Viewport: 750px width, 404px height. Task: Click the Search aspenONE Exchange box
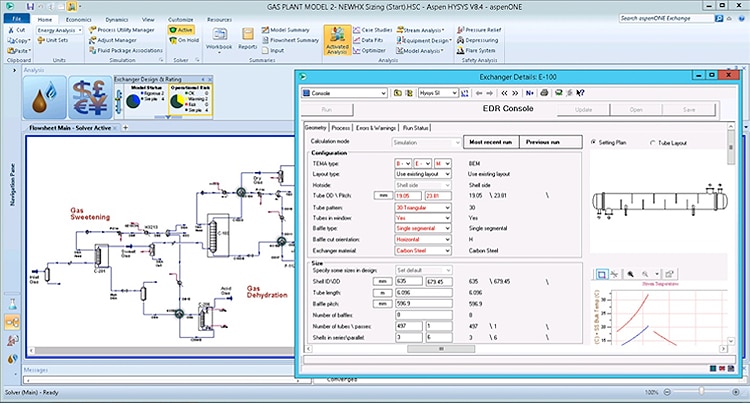(666, 18)
